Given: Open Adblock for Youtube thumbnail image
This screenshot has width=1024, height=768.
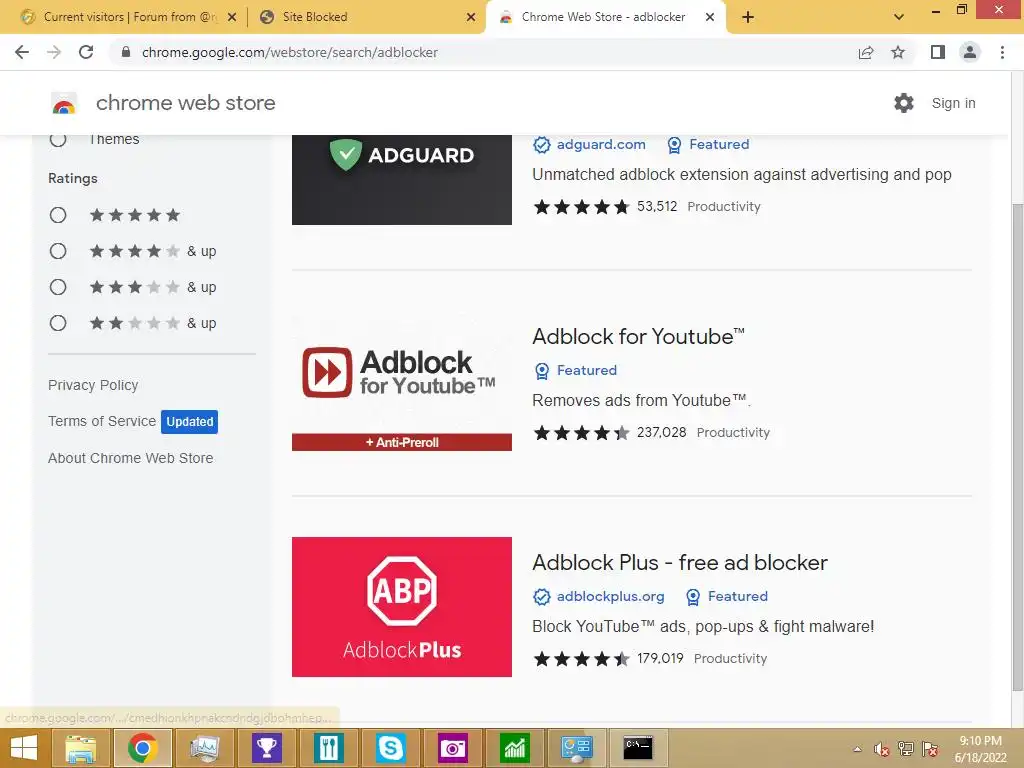Looking at the screenshot, I should click(402, 381).
